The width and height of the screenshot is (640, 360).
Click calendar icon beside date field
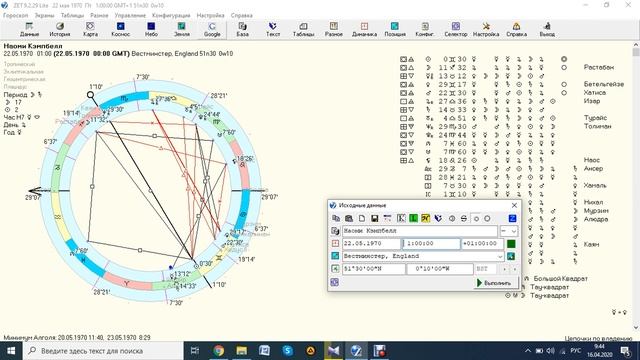pyautogui.click(x=335, y=243)
